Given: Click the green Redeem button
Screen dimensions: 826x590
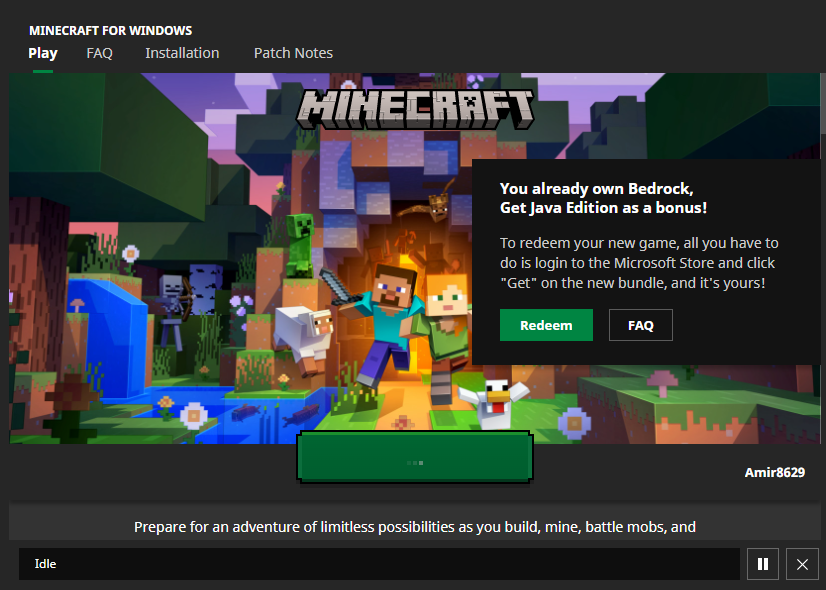Looking at the screenshot, I should pos(546,325).
